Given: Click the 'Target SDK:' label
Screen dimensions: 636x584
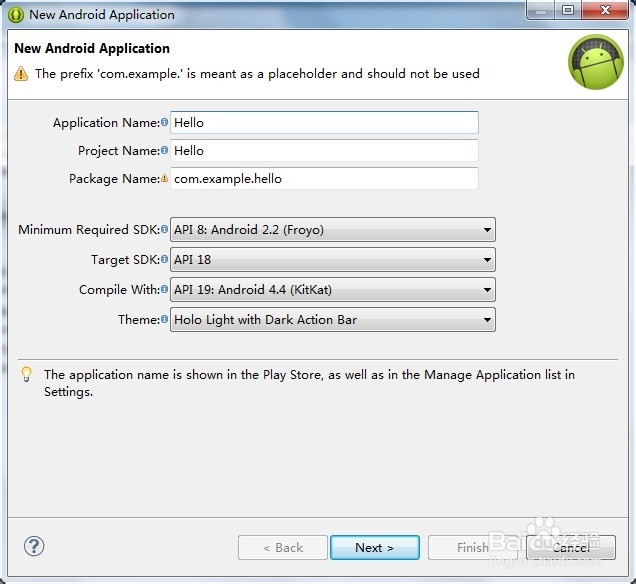Looking at the screenshot, I should click(126, 260).
